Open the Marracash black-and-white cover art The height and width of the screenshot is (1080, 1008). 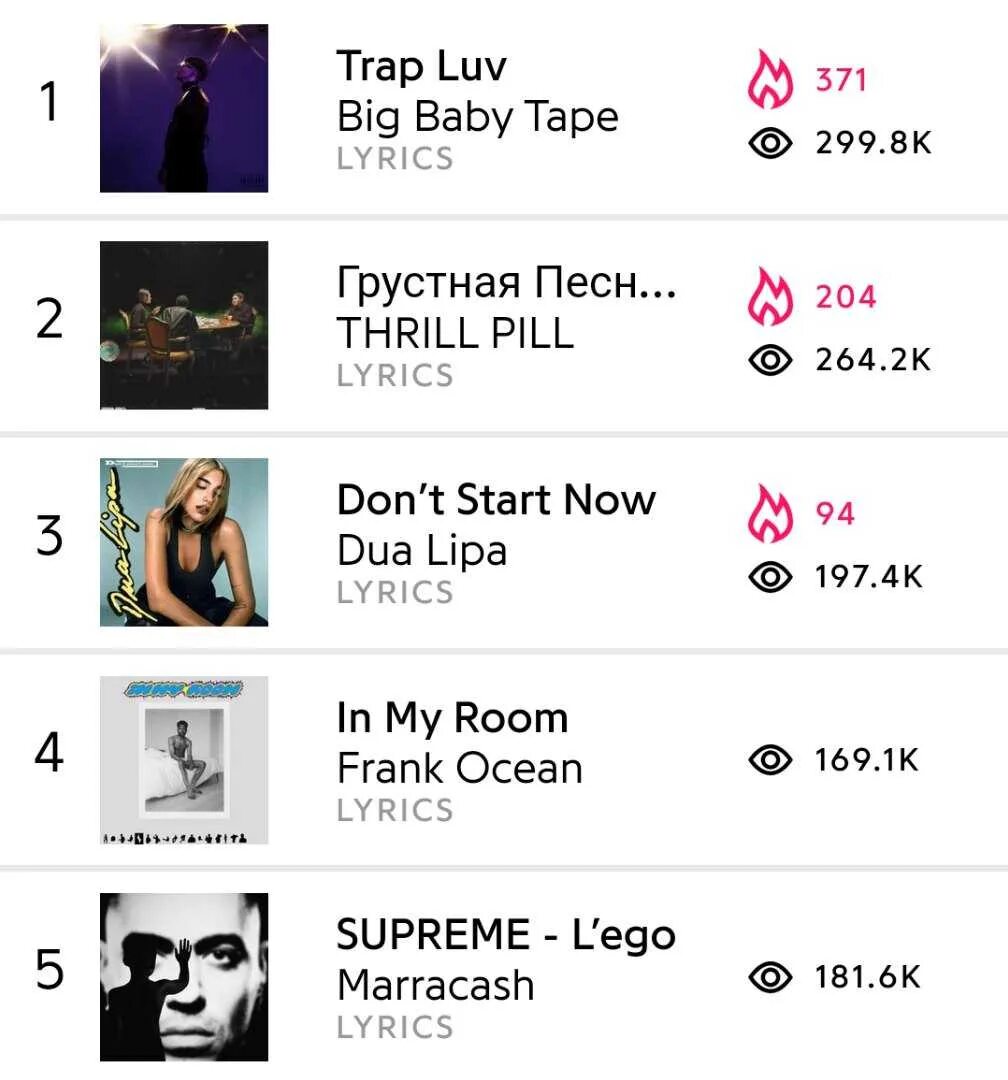184,976
